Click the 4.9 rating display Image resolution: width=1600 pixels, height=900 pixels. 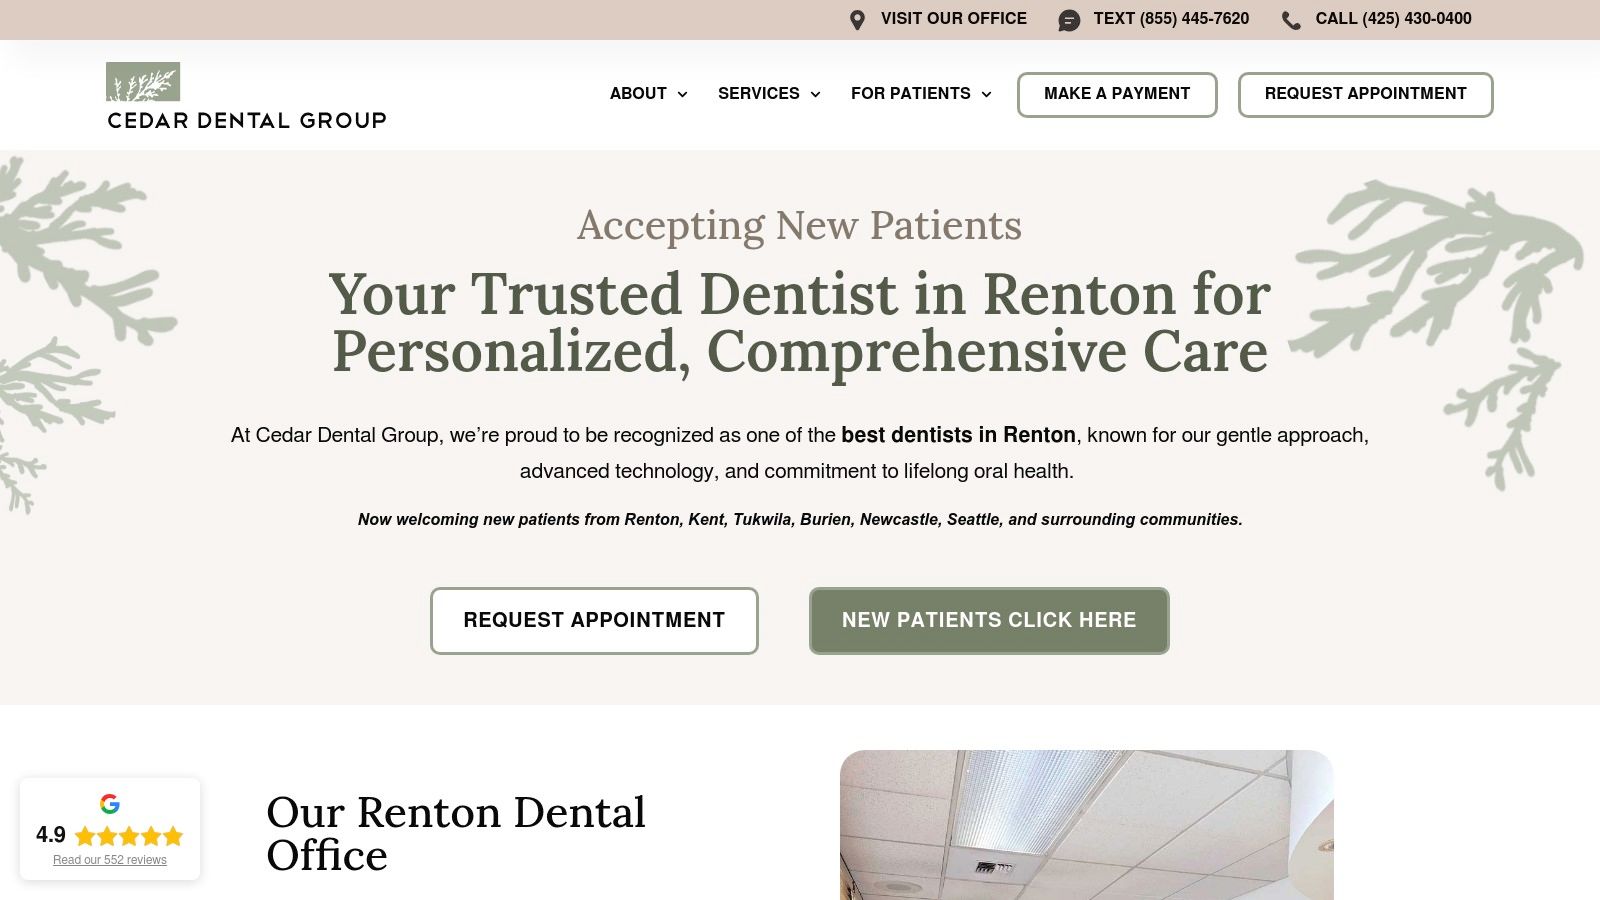50,833
